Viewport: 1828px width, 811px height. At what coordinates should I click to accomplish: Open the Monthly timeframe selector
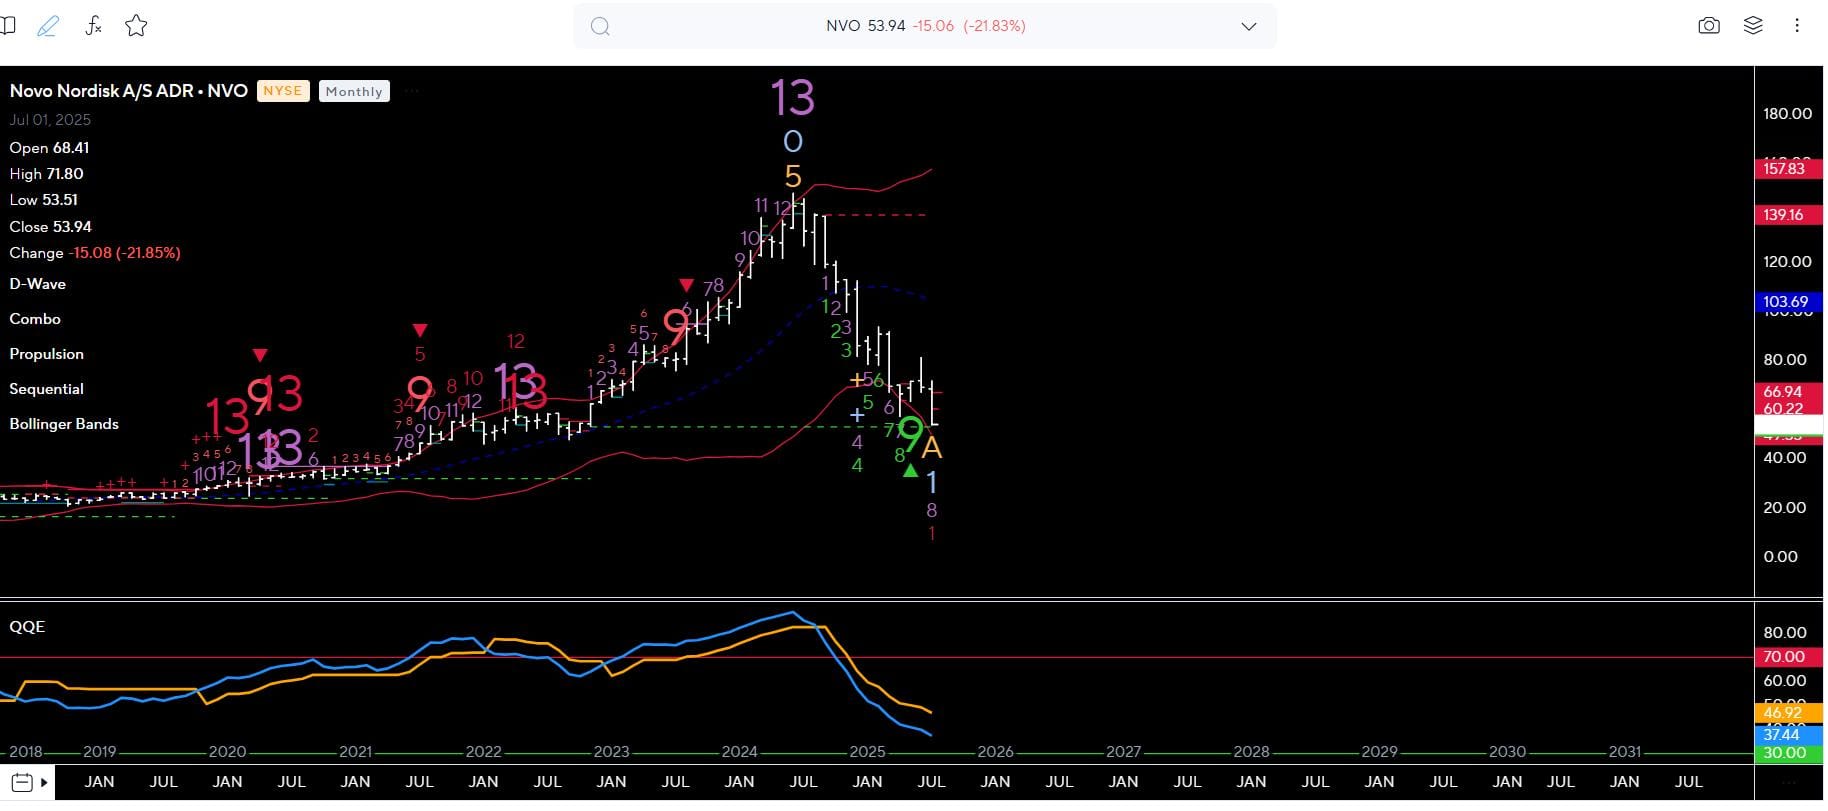354,92
